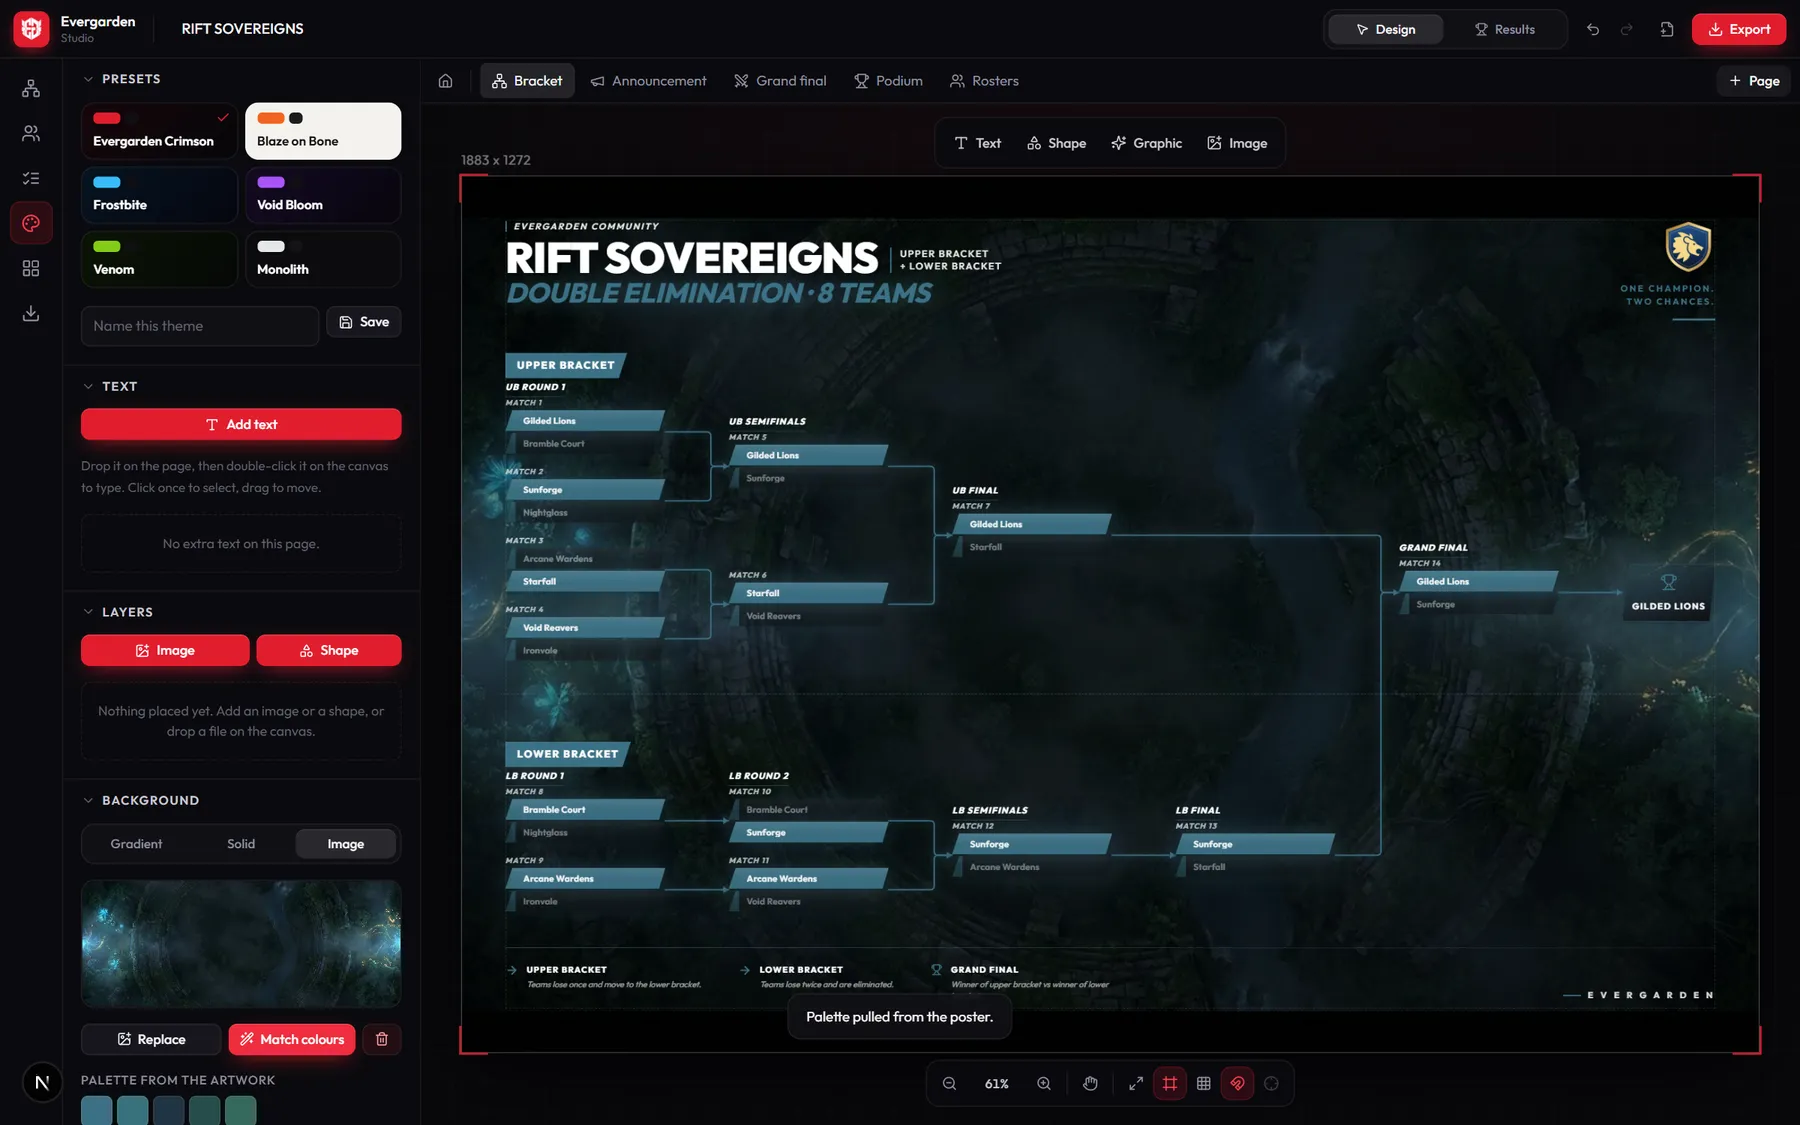Collapse the Presets section

pos(88,79)
